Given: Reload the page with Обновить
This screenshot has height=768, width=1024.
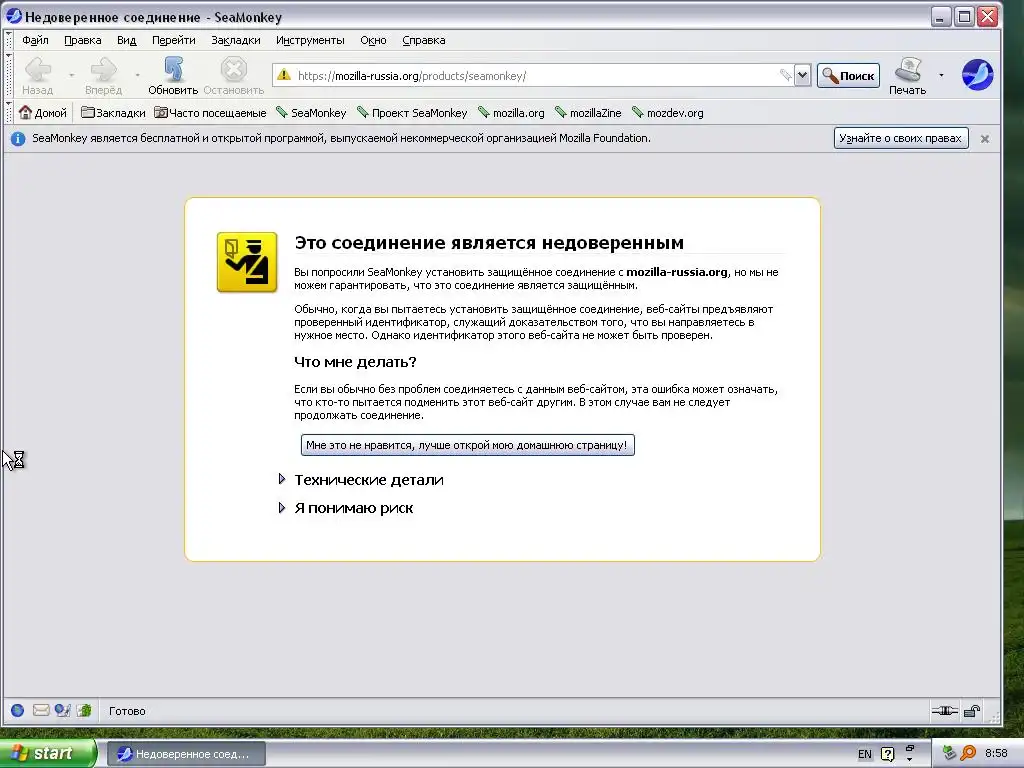Looking at the screenshot, I should [x=173, y=76].
